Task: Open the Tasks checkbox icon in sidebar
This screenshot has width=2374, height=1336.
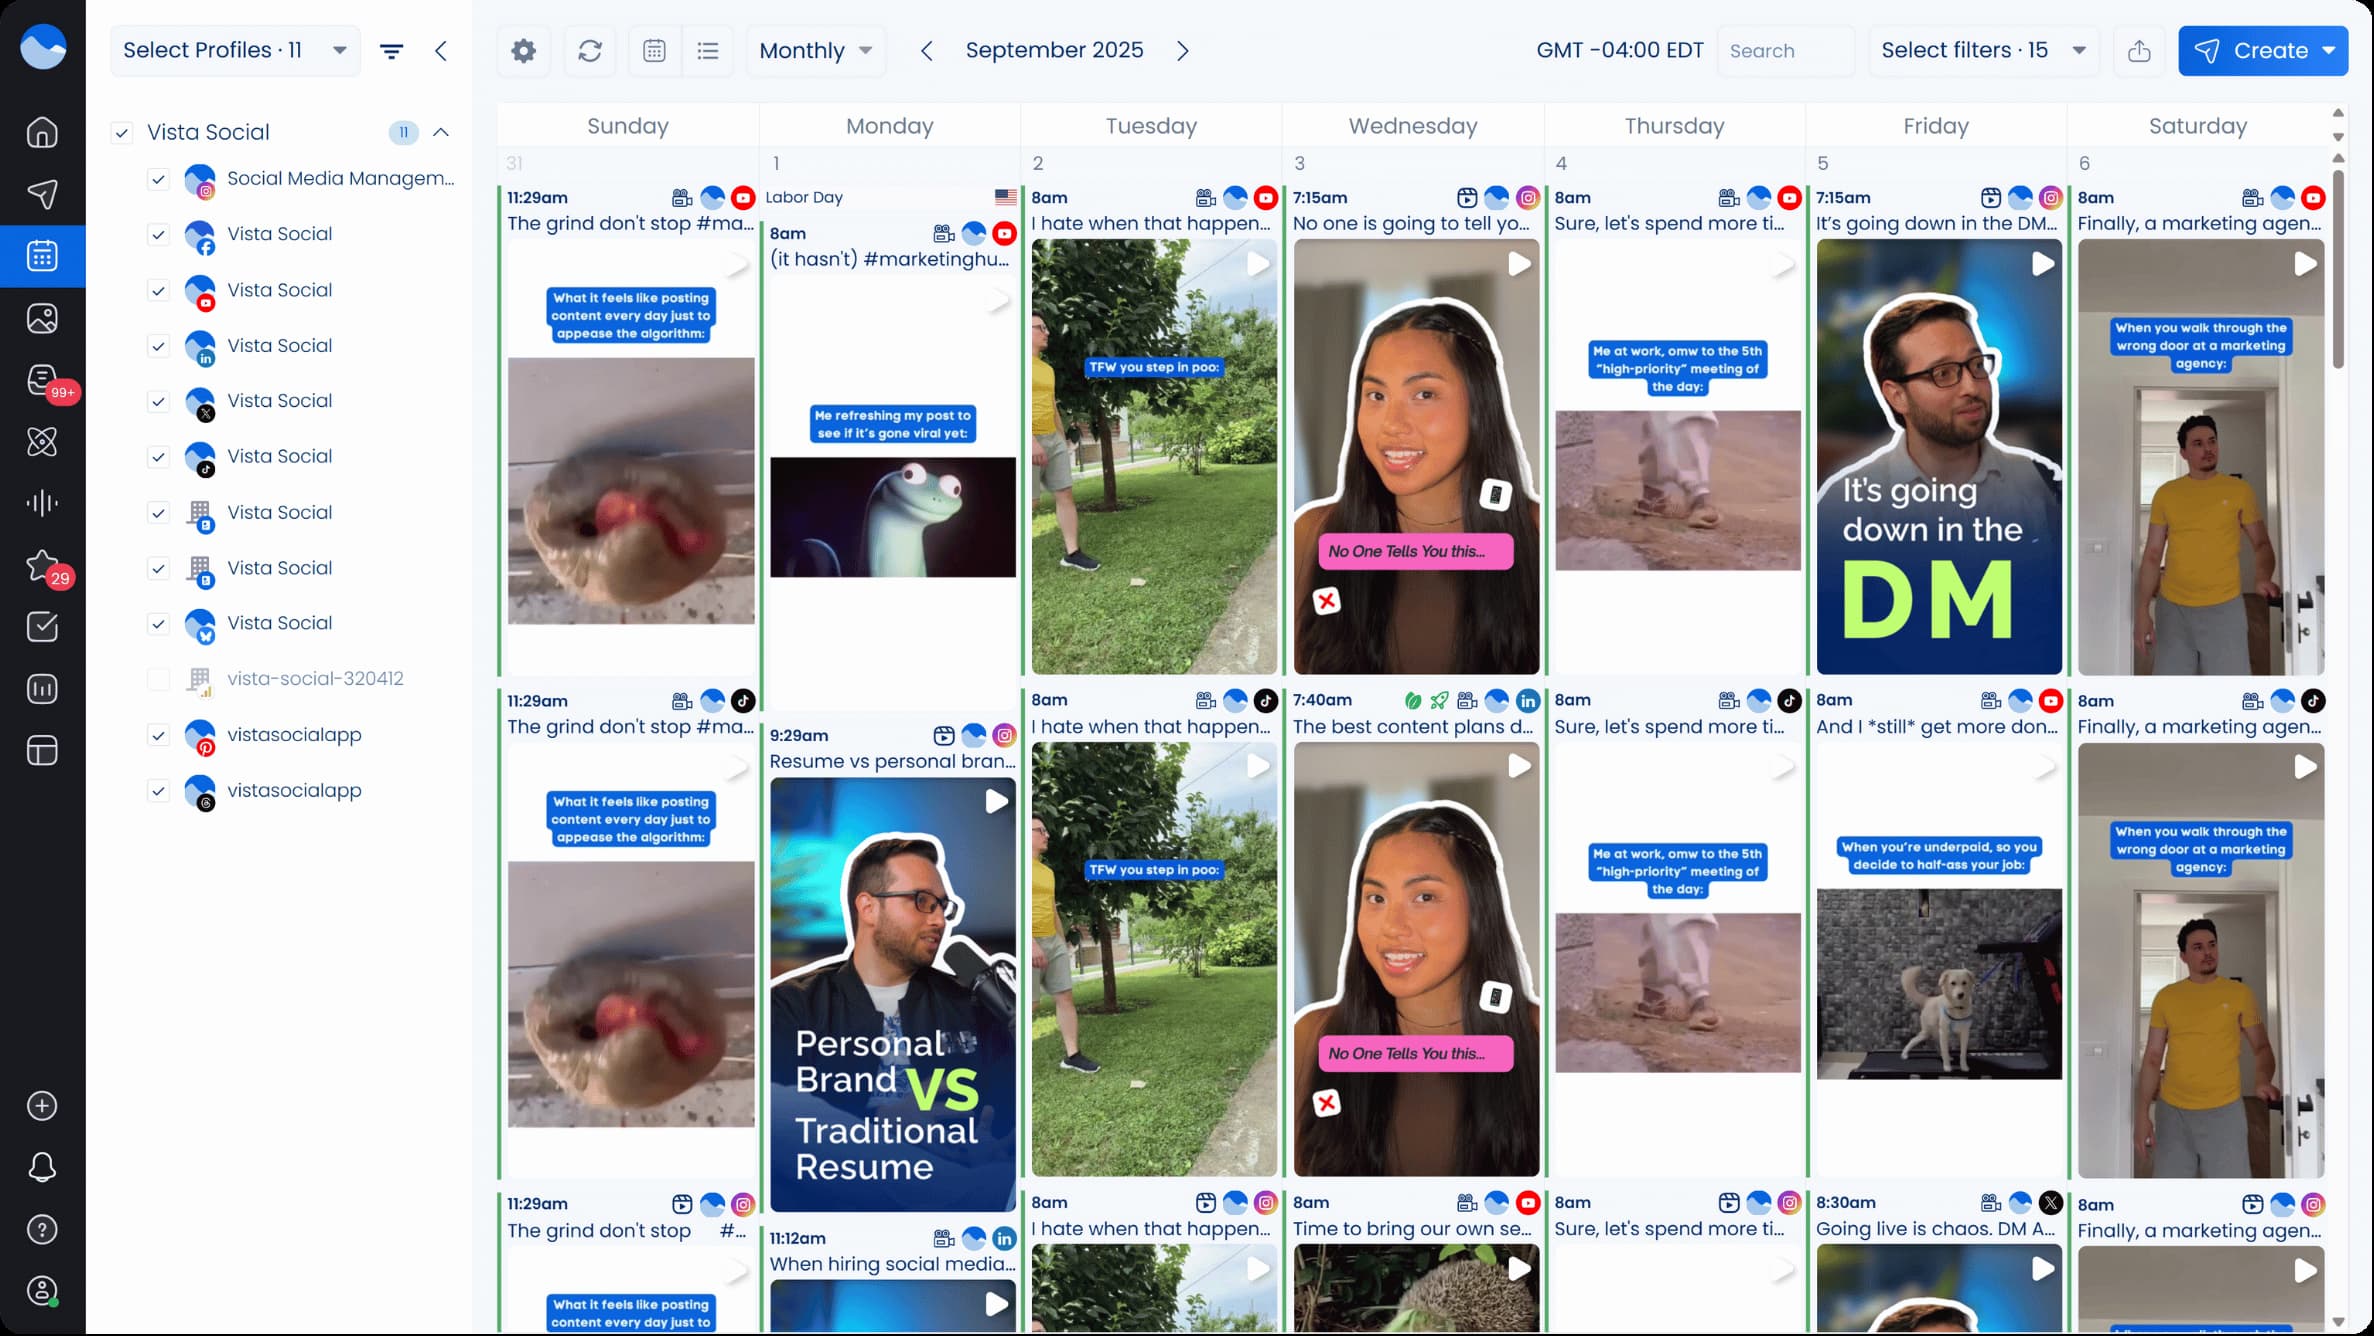Action: [42, 627]
